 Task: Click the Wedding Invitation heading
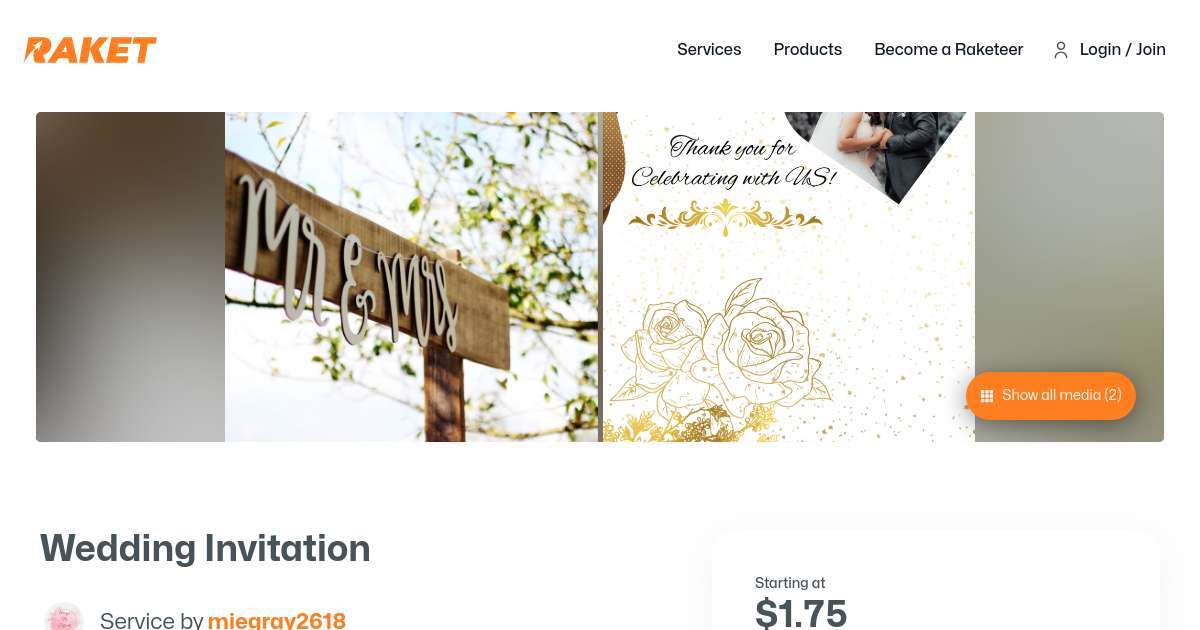(x=205, y=548)
